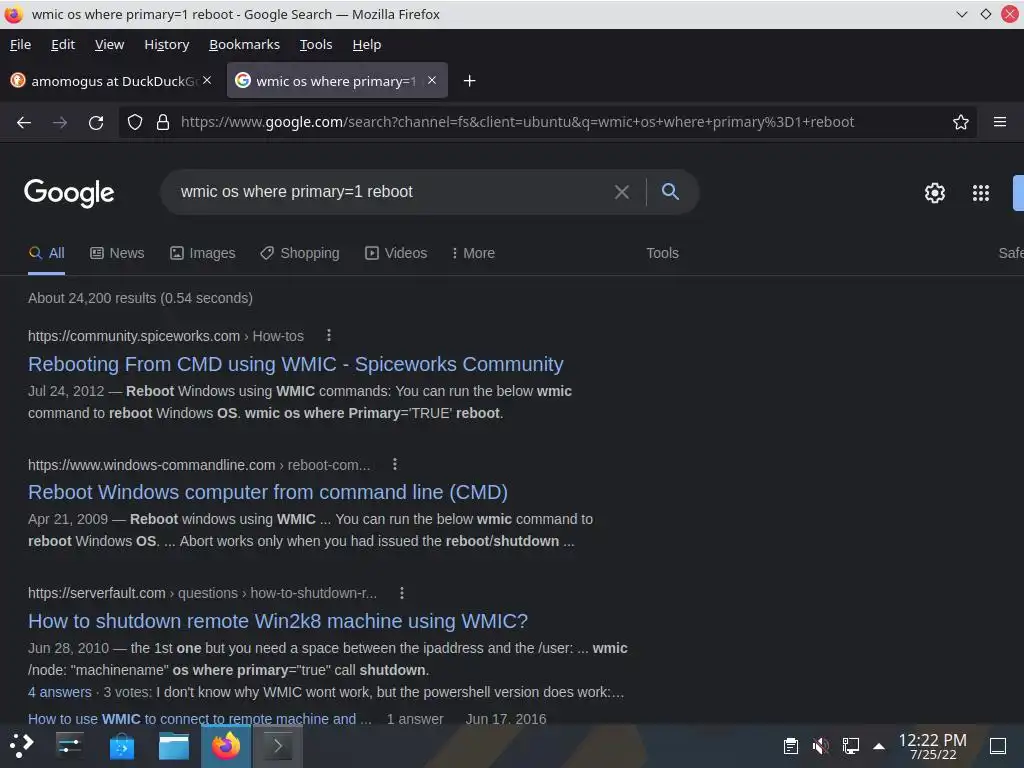Viewport: 1024px width, 768px height.
Task: Open the View menu
Action: click(x=109, y=44)
